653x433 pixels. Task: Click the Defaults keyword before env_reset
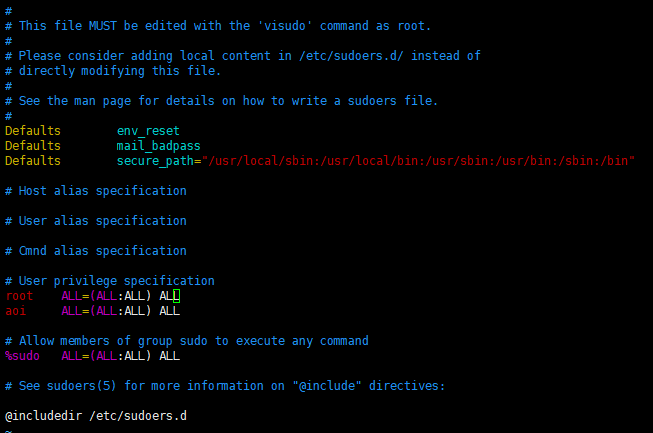pos(32,131)
